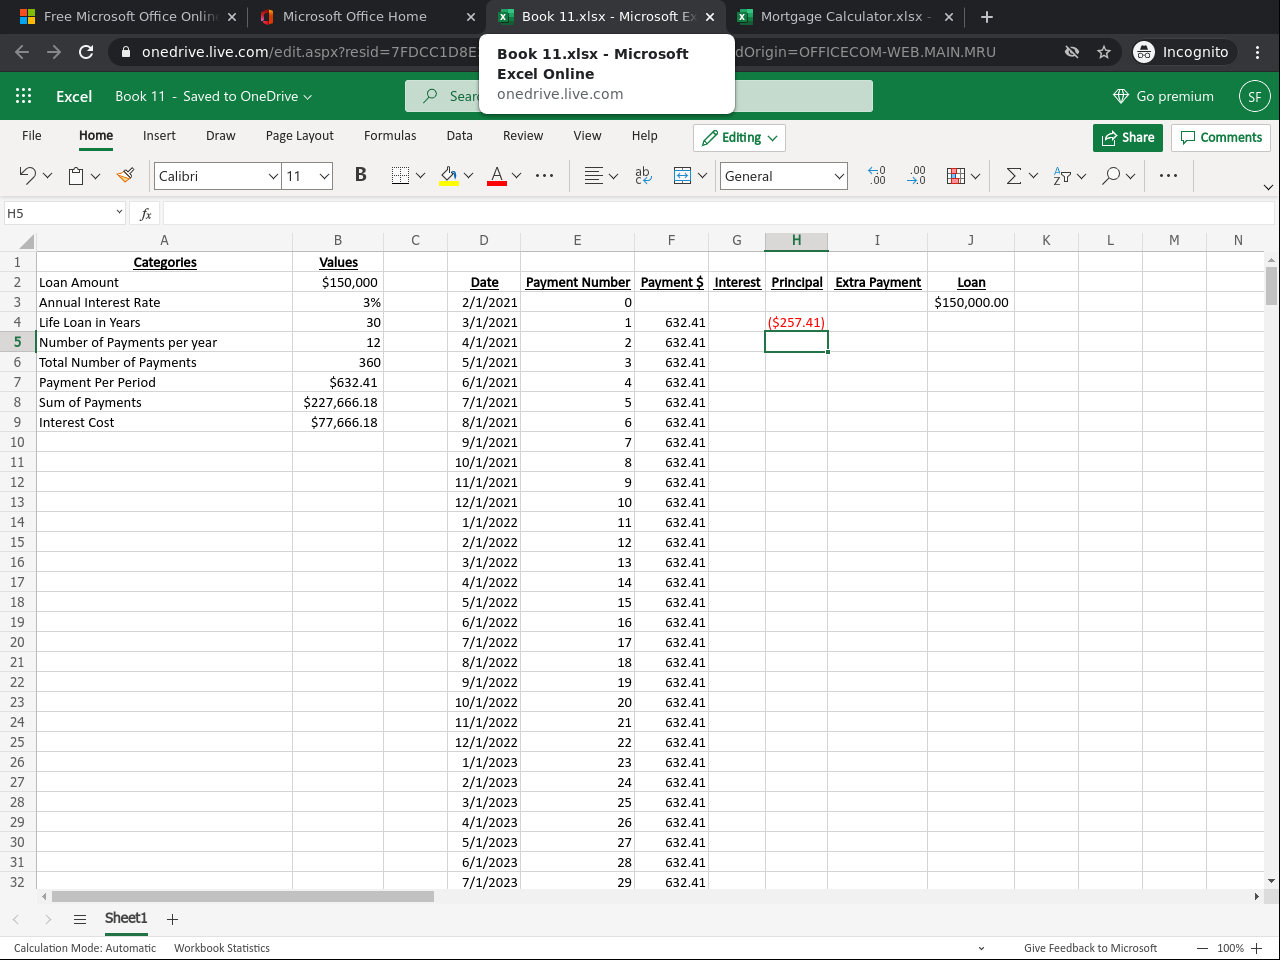1280x960 pixels.
Task: Click the Insert Function fx icon
Action: (x=146, y=213)
